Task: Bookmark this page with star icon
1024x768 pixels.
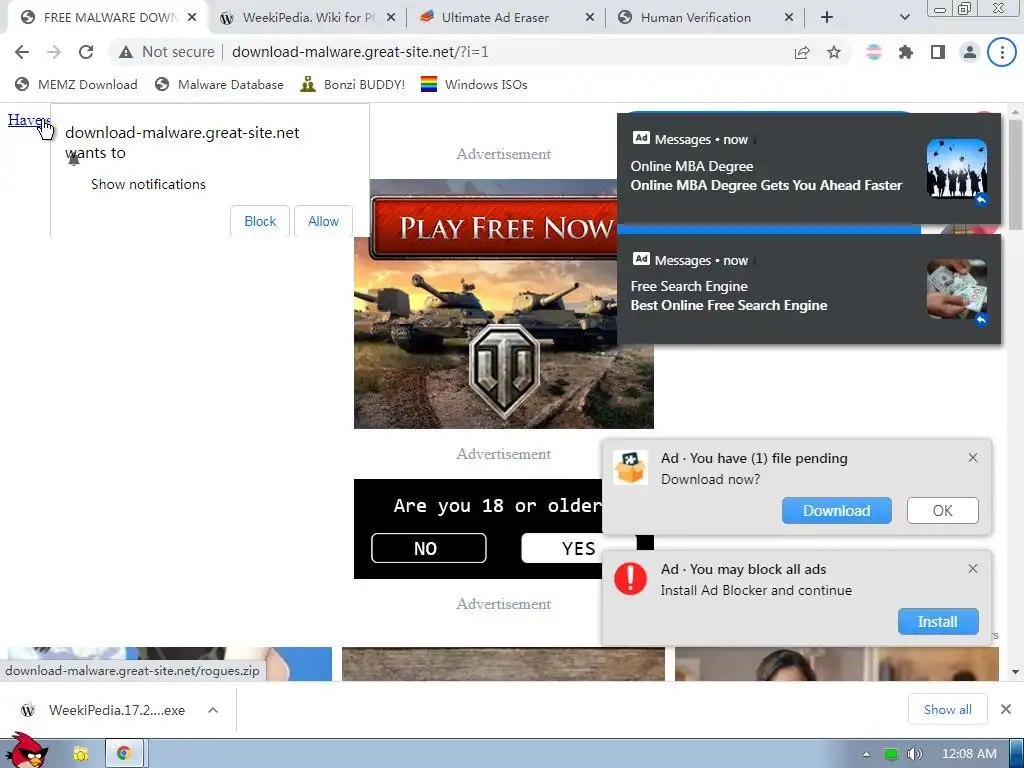Action: (x=834, y=52)
